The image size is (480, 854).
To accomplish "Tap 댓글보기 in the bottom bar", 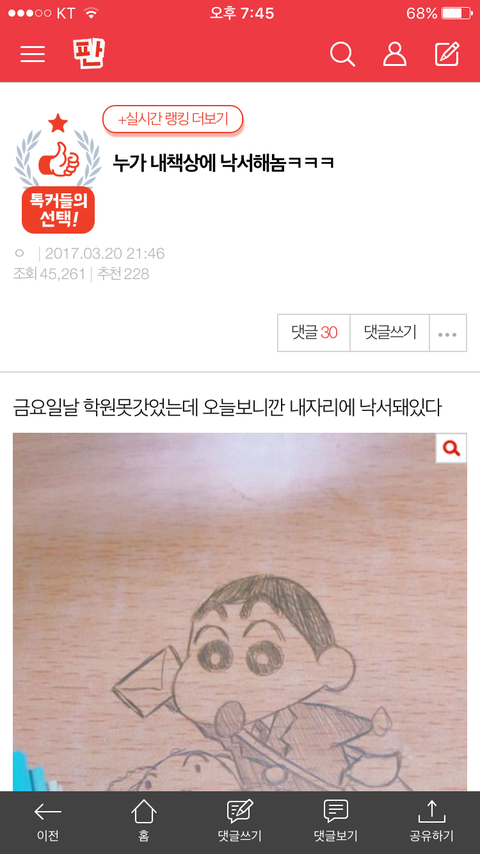I will (x=336, y=821).
